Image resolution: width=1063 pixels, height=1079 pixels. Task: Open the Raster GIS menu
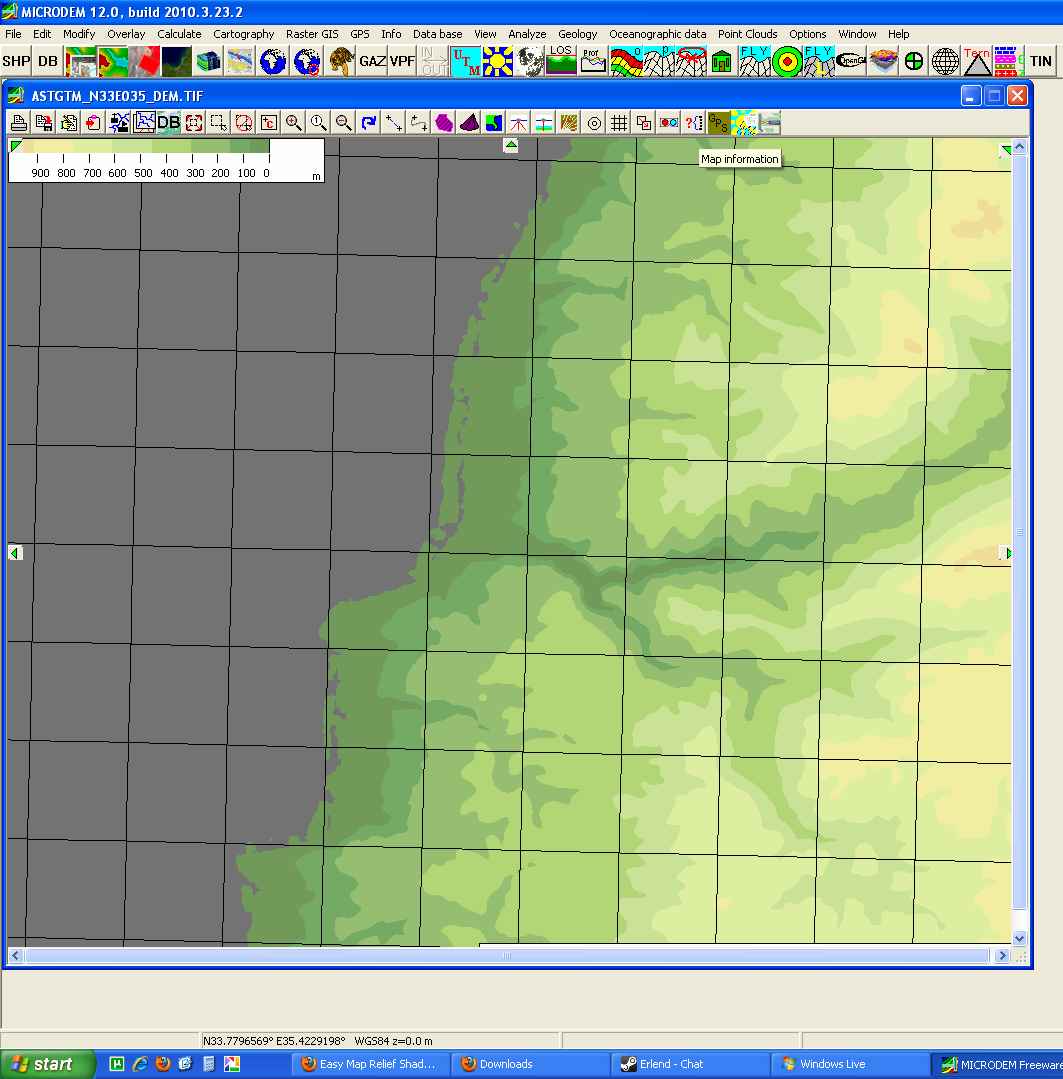pos(312,34)
